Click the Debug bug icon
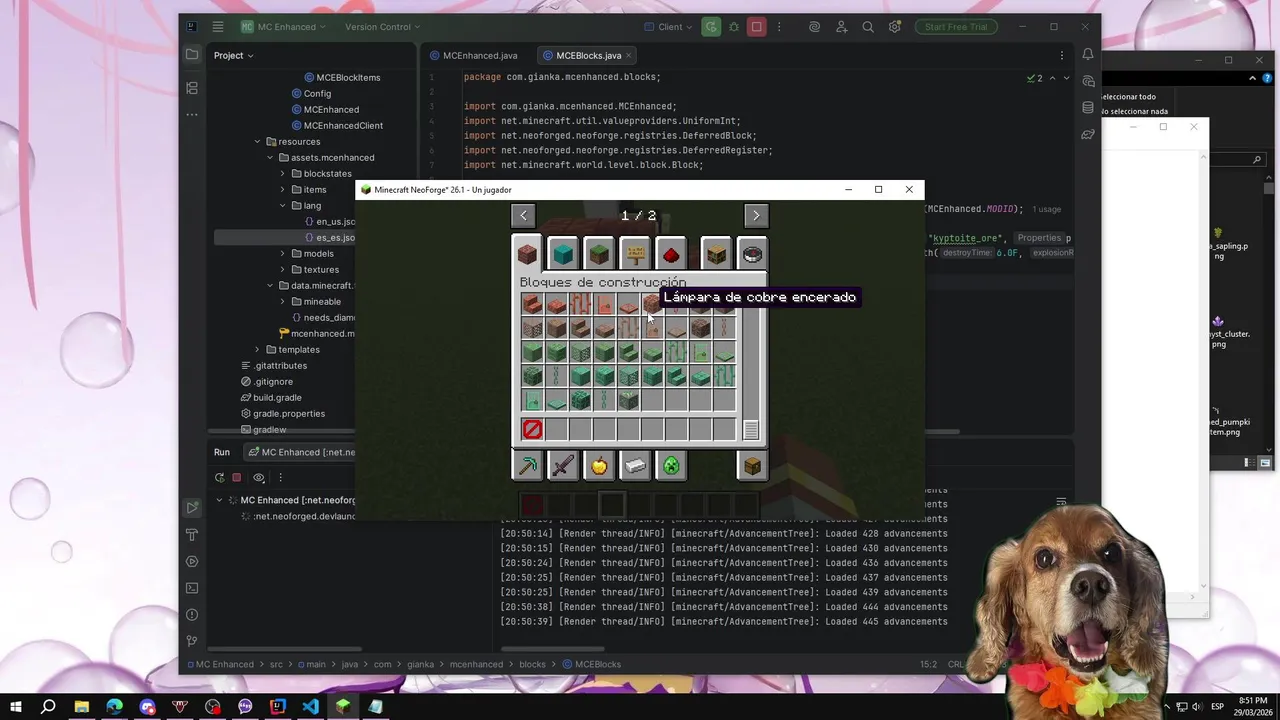 (734, 27)
